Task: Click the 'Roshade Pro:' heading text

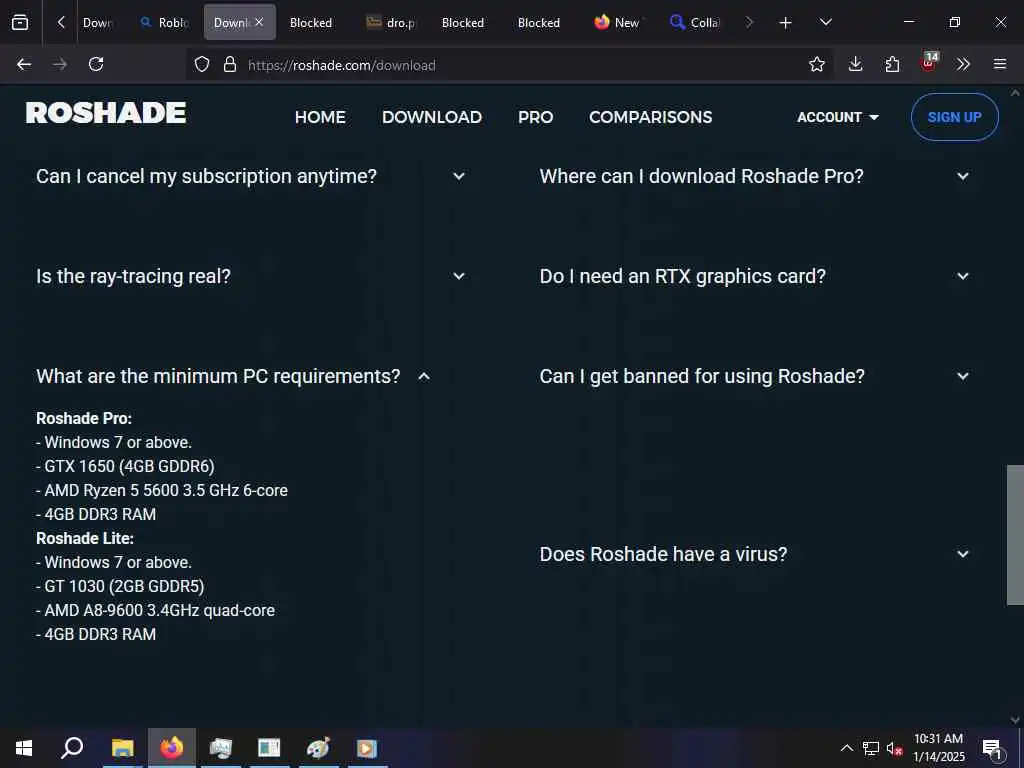Action: (84, 418)
